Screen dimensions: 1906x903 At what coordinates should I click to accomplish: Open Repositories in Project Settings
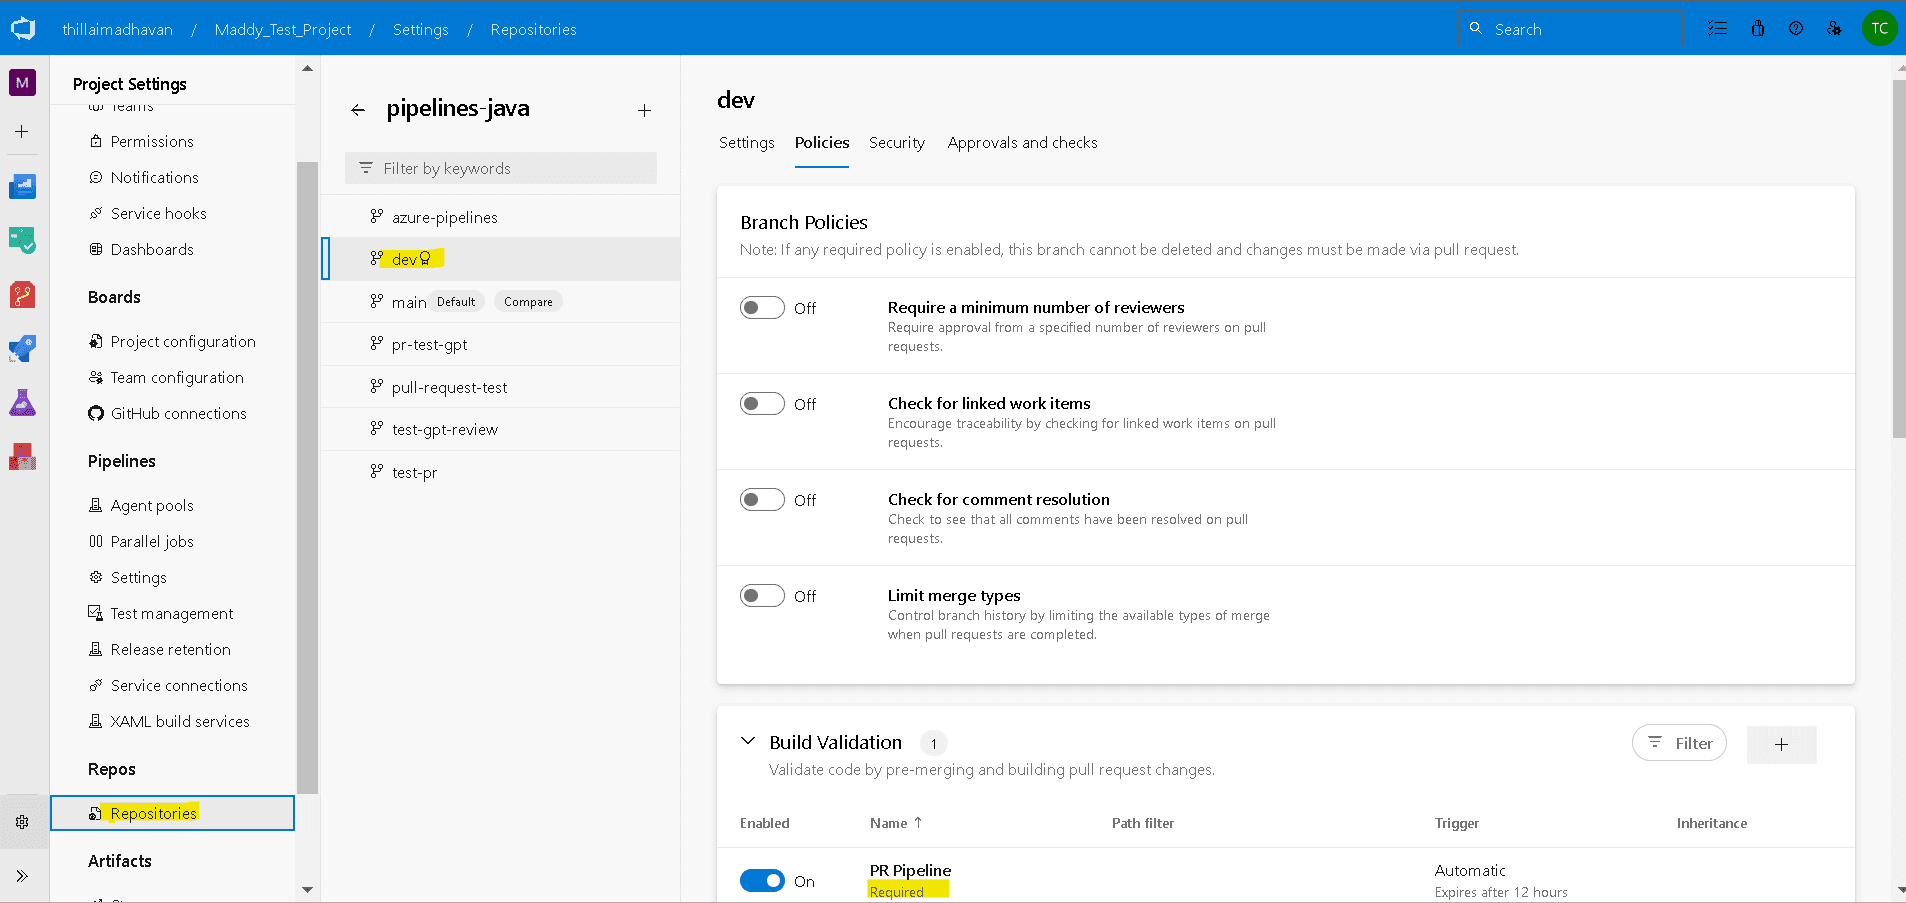173,813
